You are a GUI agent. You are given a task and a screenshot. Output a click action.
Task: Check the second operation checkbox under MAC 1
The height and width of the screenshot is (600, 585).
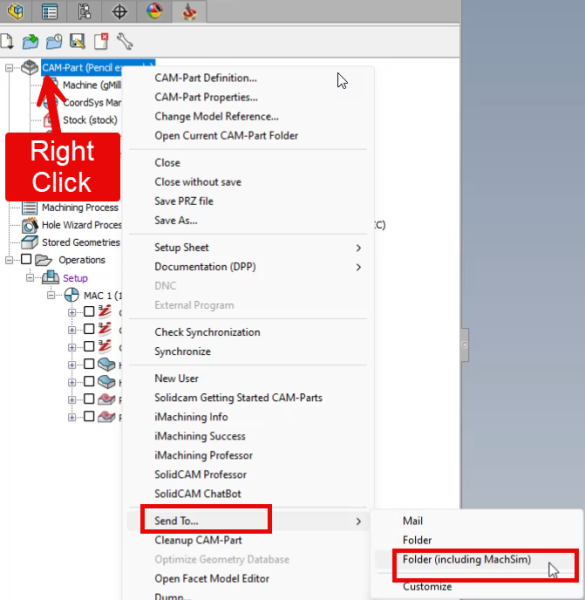(x=89, y=329)
